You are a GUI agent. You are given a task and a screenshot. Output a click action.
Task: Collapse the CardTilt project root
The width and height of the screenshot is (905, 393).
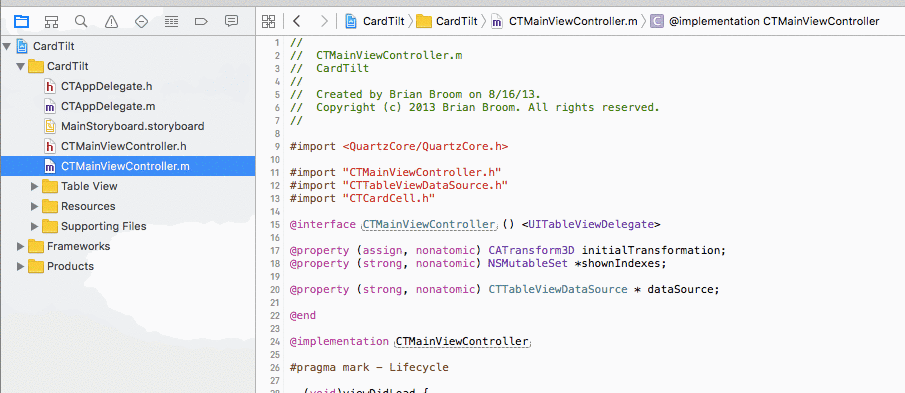coord(7,46)
